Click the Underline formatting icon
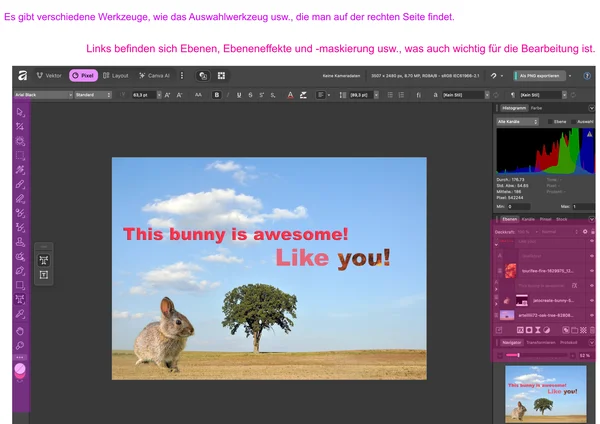The image size is (600, 424). pos(239,95)
